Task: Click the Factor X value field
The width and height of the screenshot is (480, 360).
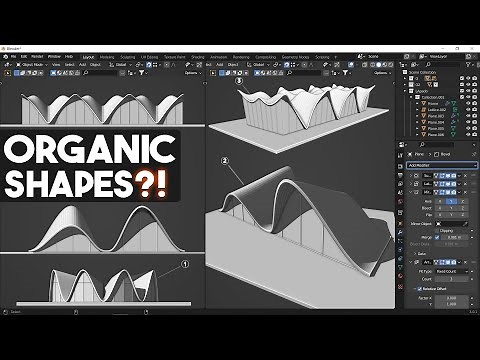Action: pyautogui.click(x=452, y=298)
